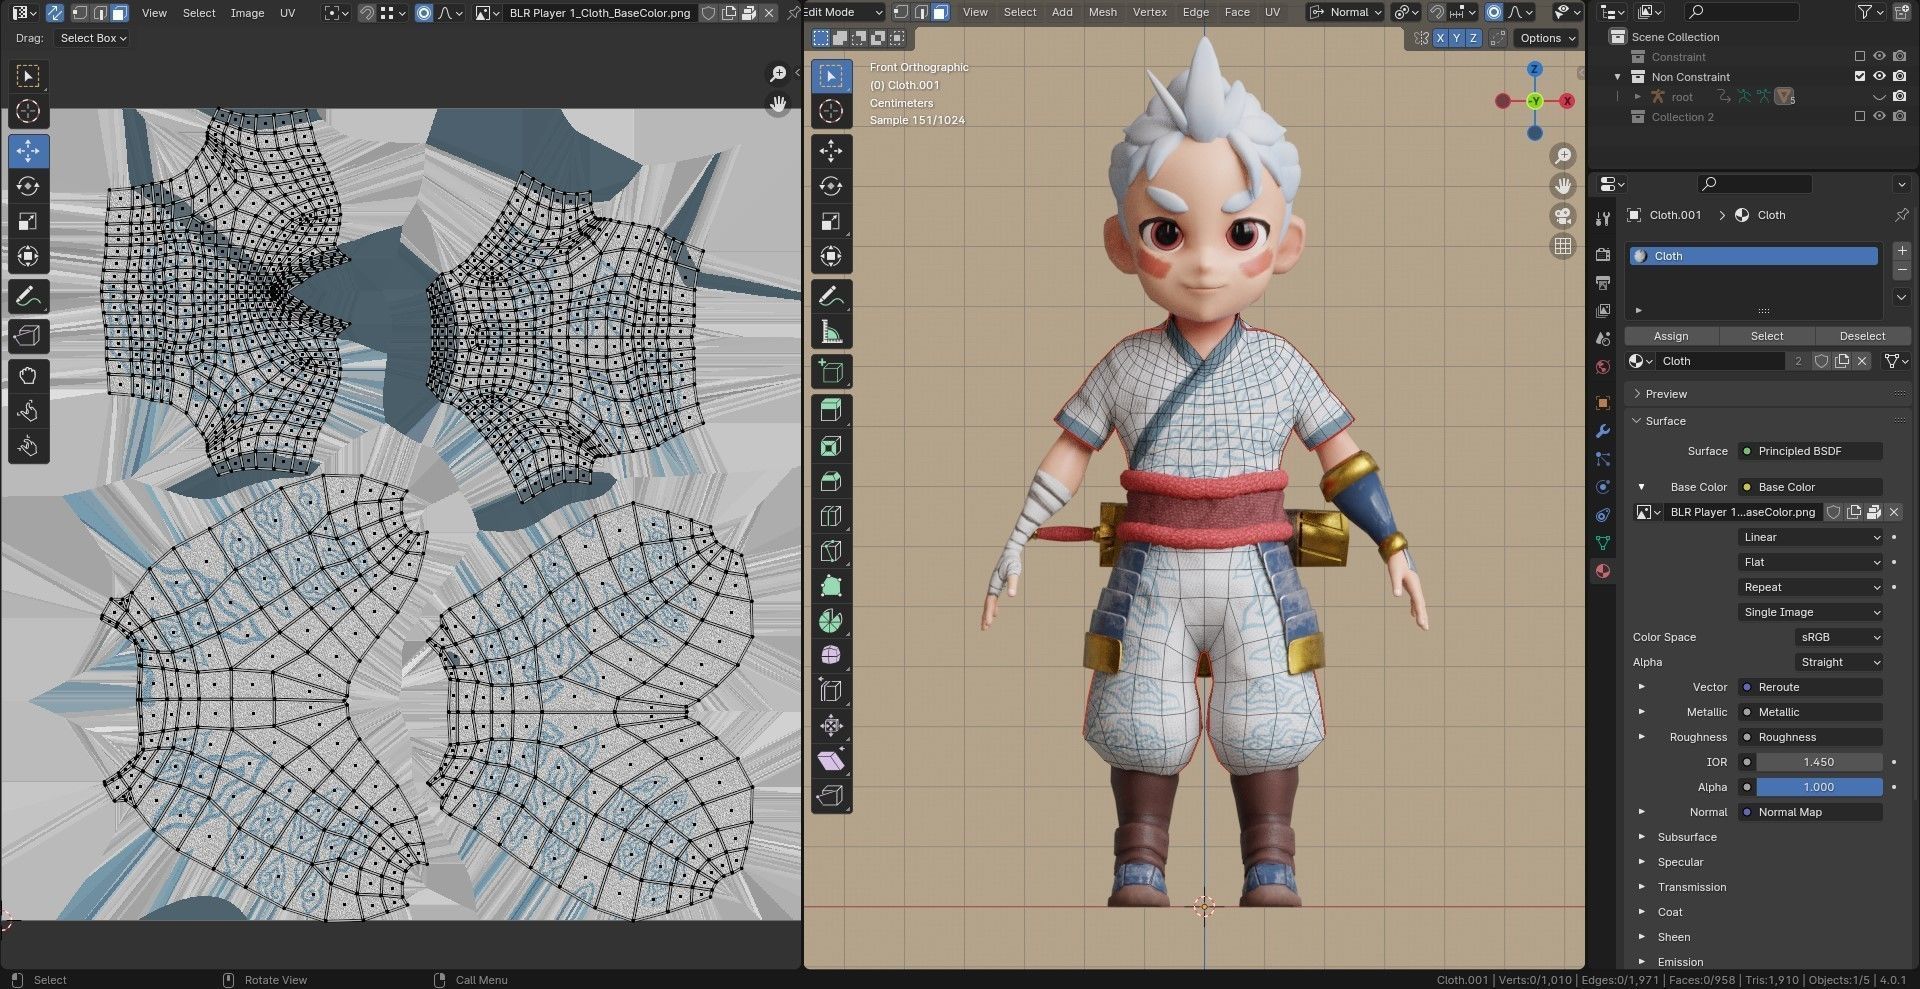This screenshot has width=1920, height=989.
Task: Open the Face menu
Action: pos(1237,12)
